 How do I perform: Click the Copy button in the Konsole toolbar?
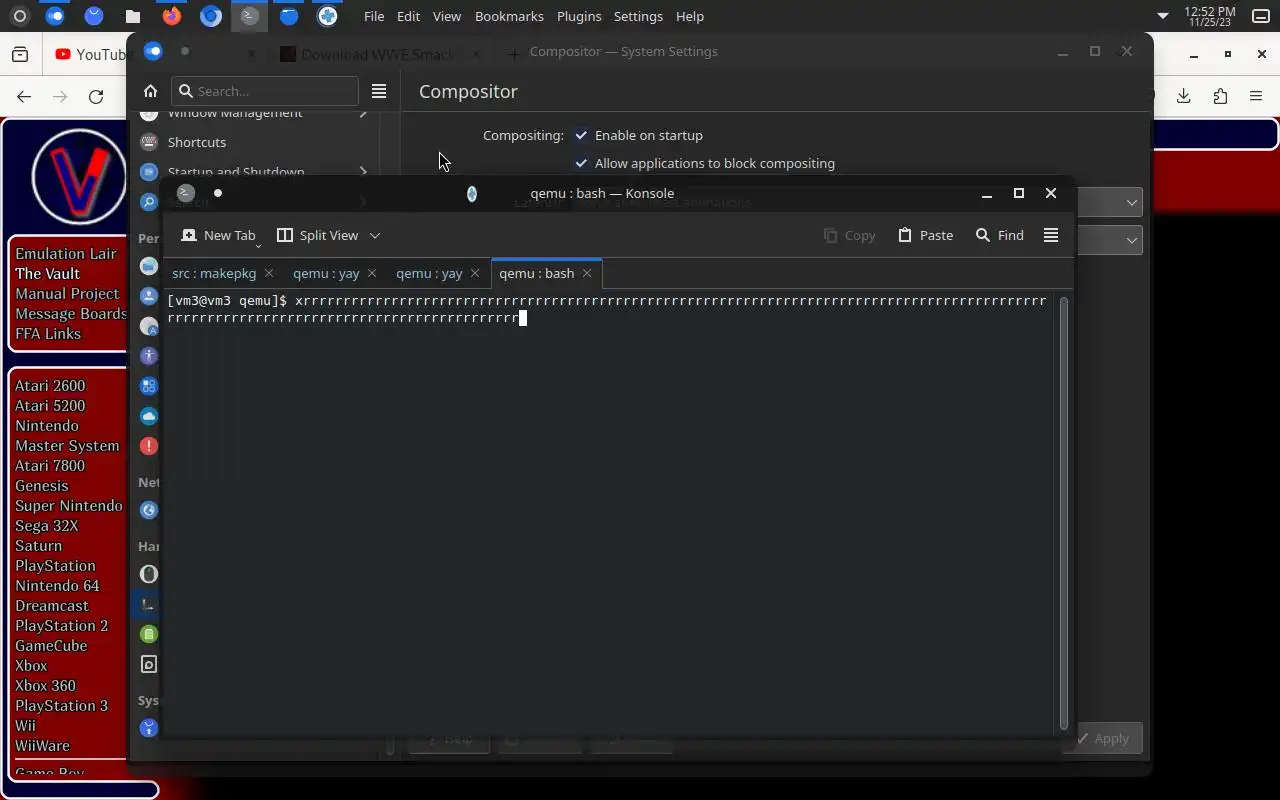pyautogui.click(x=849, y=235)
